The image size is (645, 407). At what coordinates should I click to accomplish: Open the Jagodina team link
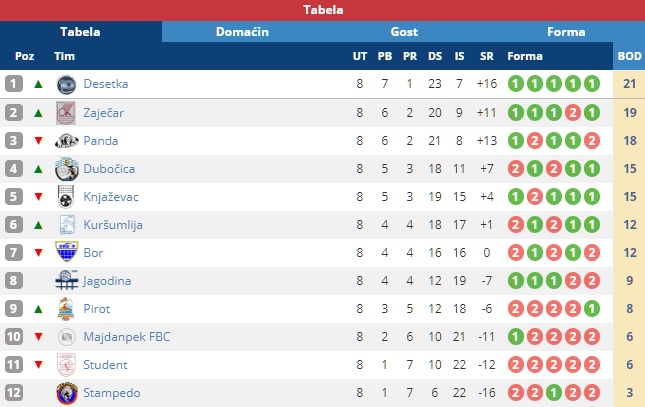click(107, 281)
